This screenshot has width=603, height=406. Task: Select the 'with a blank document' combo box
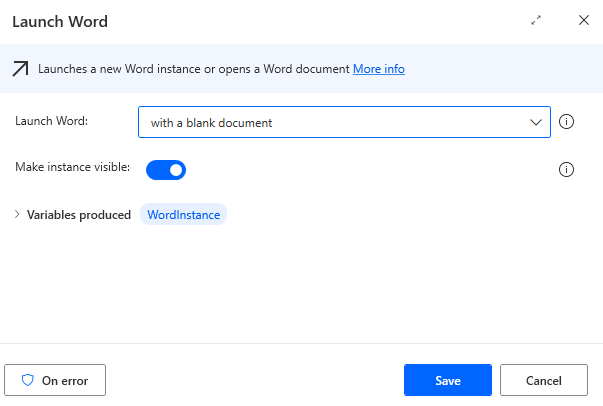[x=330, y=122]
